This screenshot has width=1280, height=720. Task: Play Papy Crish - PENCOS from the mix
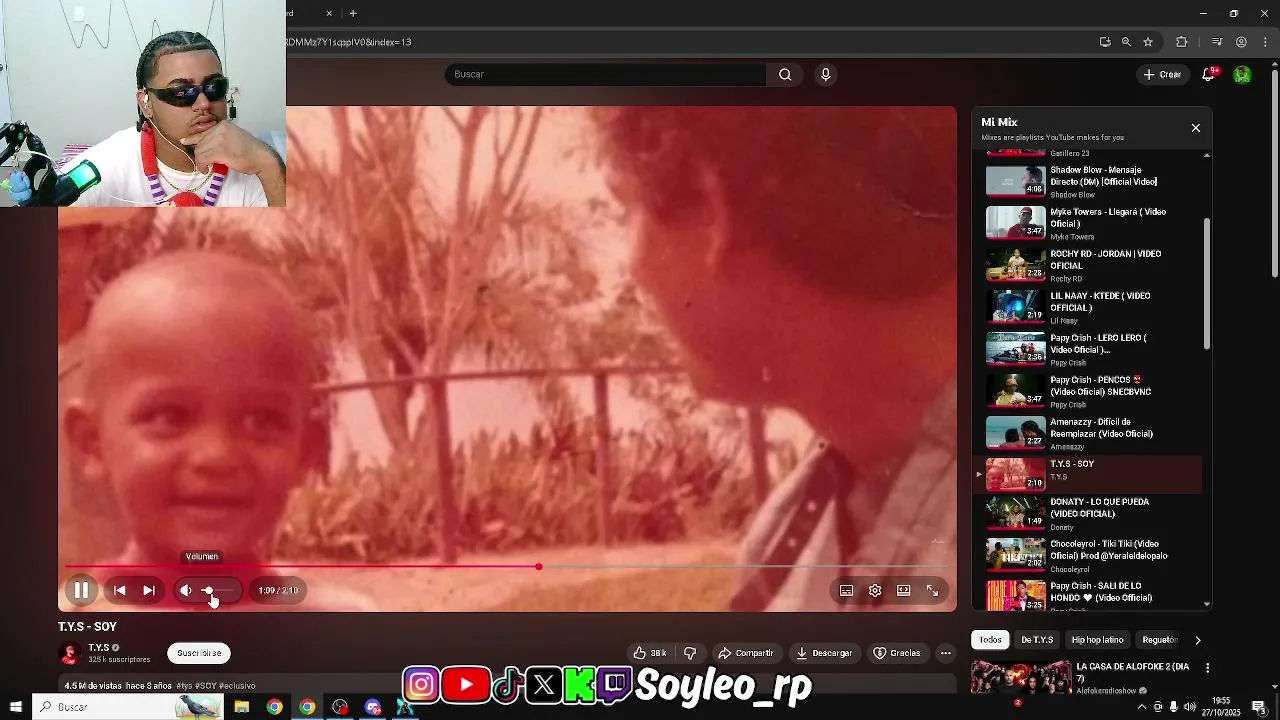[x=1092, y=391]
